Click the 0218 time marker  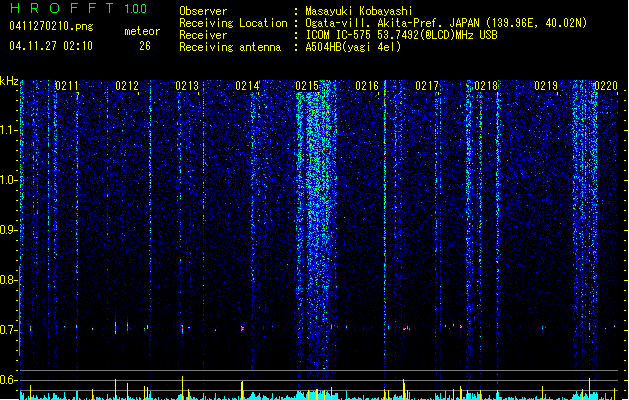[486, 86]
